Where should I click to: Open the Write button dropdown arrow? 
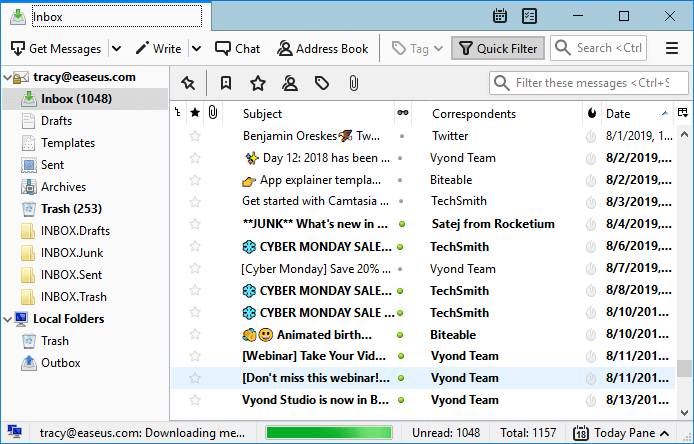coord(196,48)
